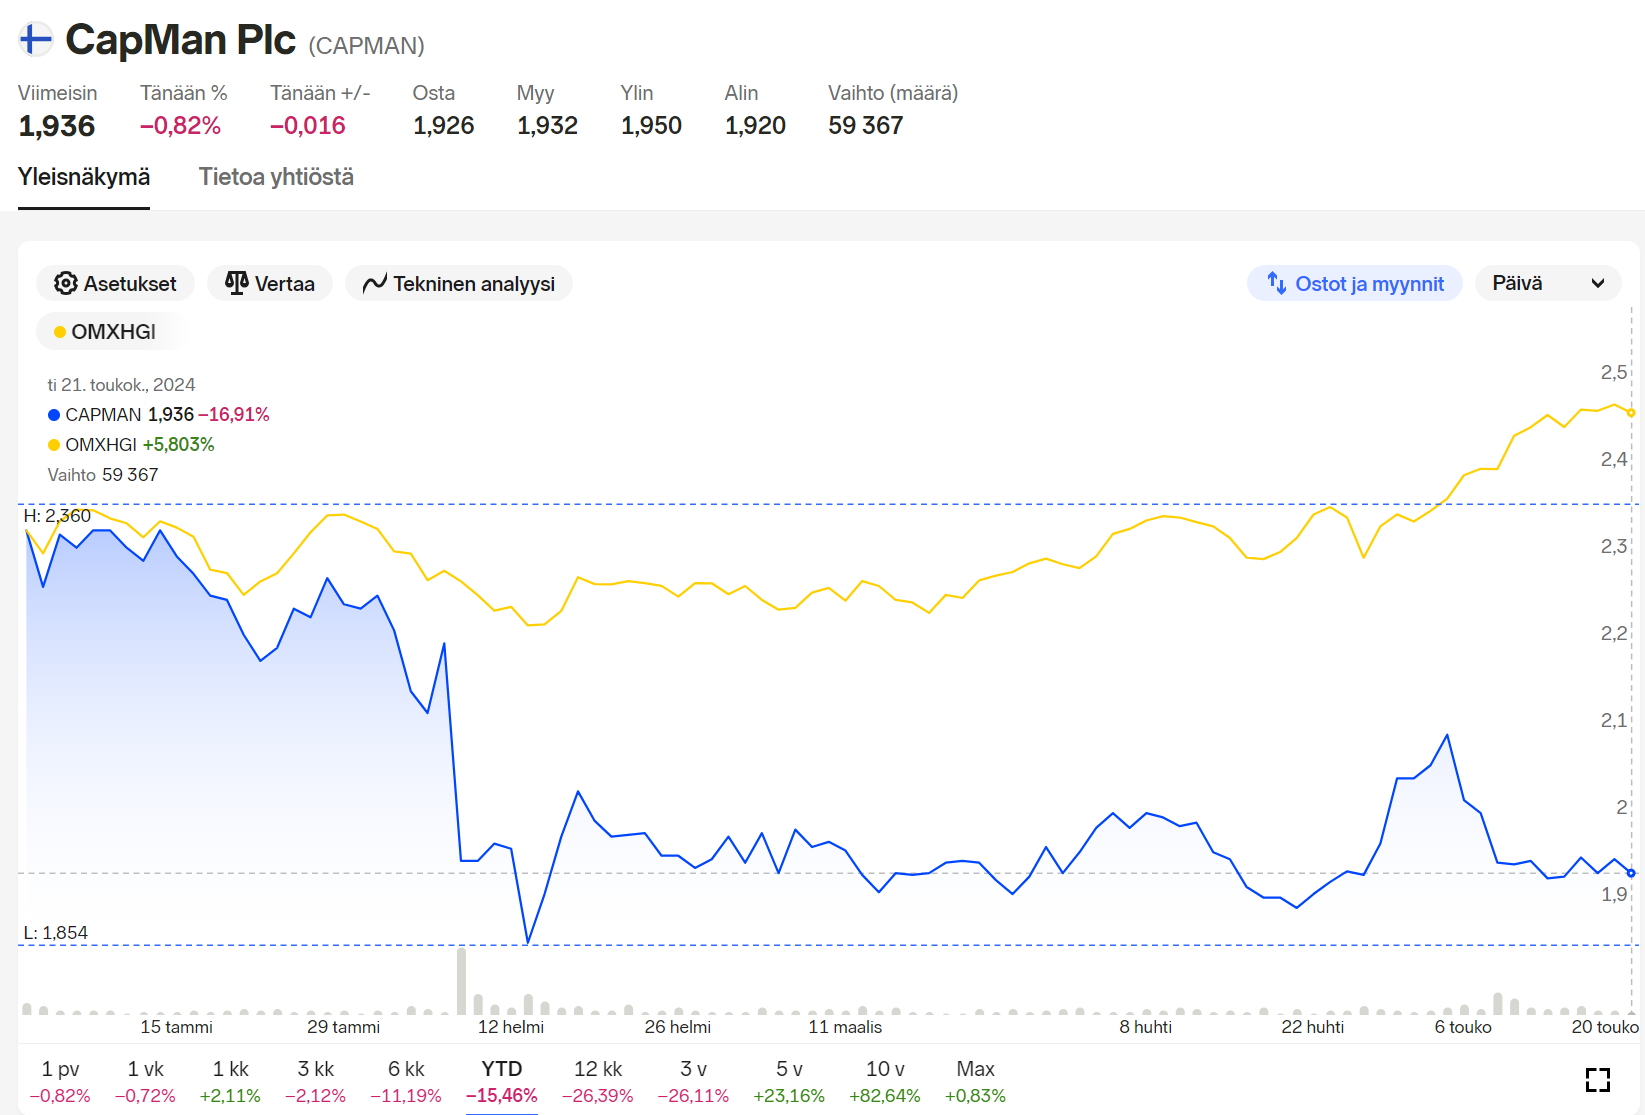Switch to Yleisnäkymä tab
Viewport: 1645px width, 1115px height.
point(84,177)
